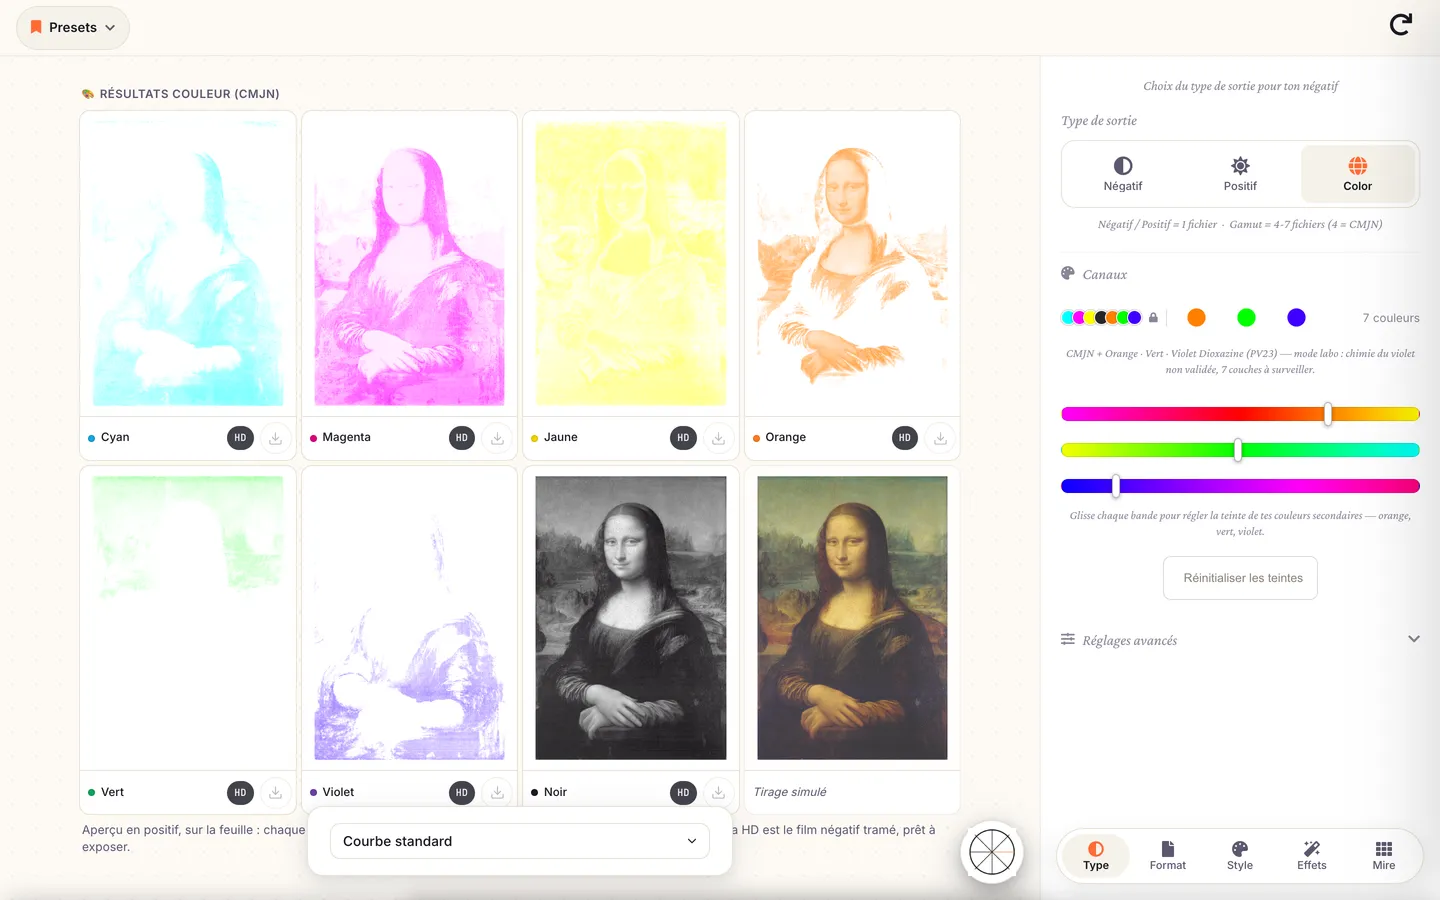The width and height of the screenshot is (1440, 900).
Task: Click the orange hue slider handle
Action: [x=1328, y=414]
